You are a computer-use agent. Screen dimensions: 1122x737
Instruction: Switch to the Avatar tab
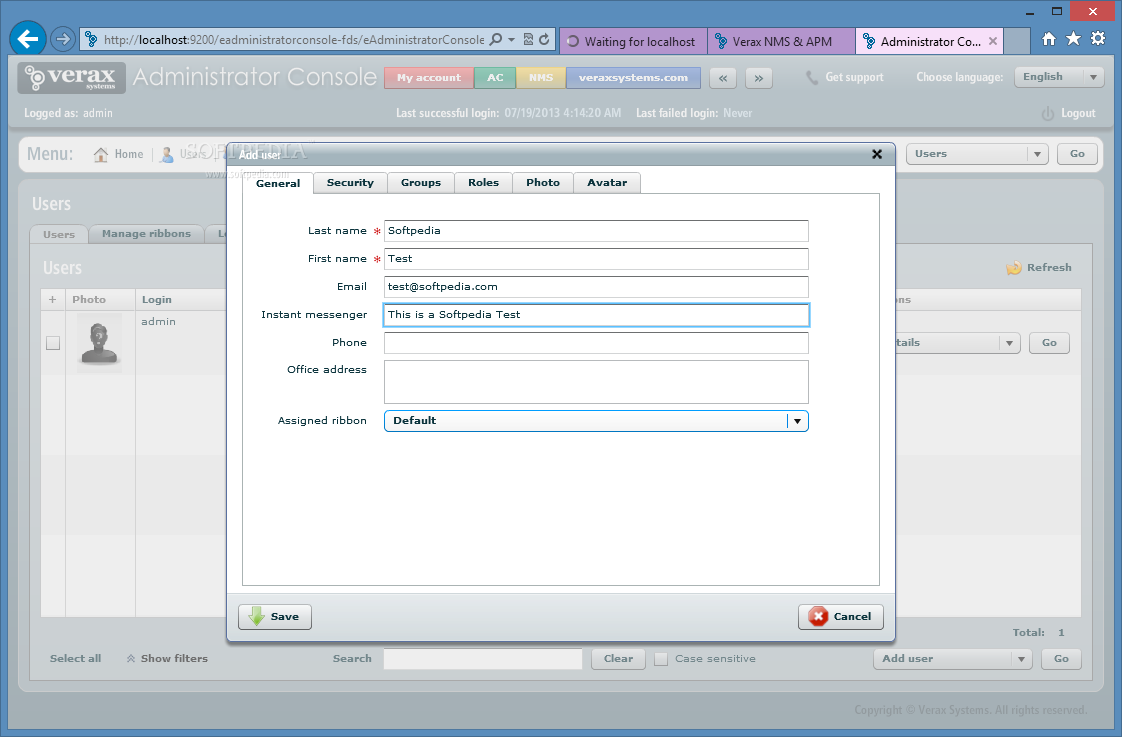[607, 183]
